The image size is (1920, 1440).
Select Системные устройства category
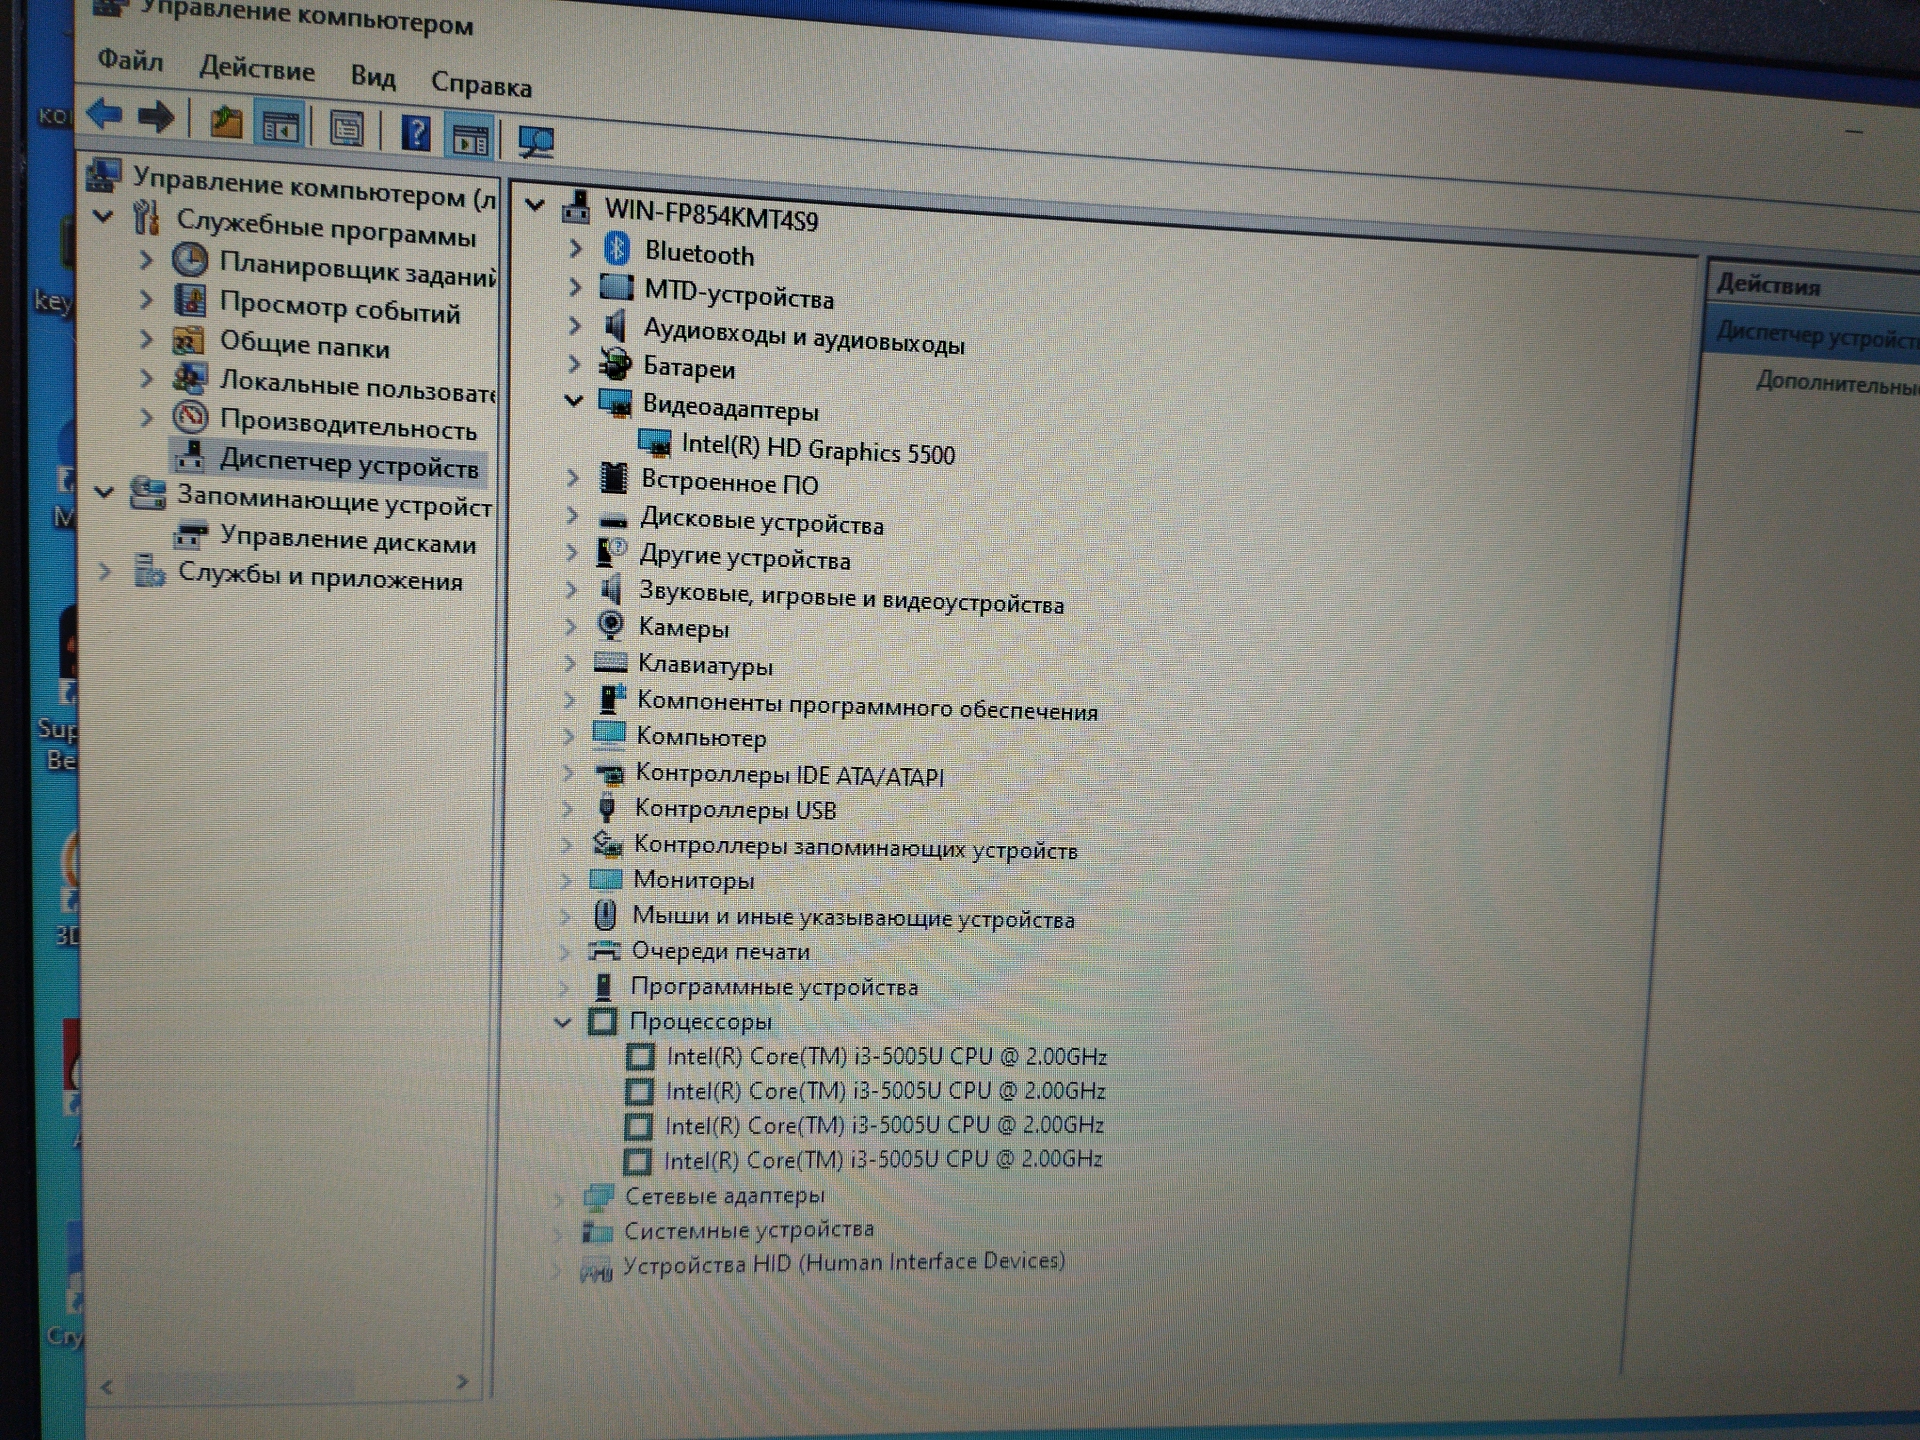[x=748, y=1230]
